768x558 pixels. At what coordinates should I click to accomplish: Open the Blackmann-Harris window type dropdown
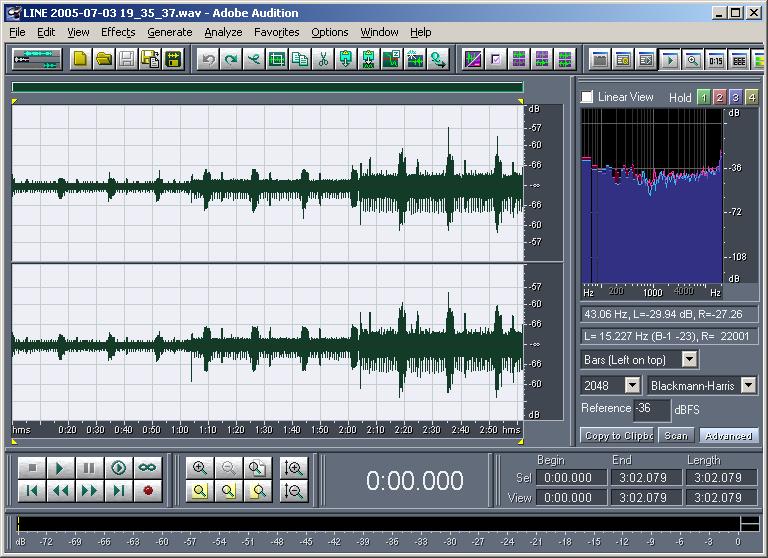click(x=748, y=385)
